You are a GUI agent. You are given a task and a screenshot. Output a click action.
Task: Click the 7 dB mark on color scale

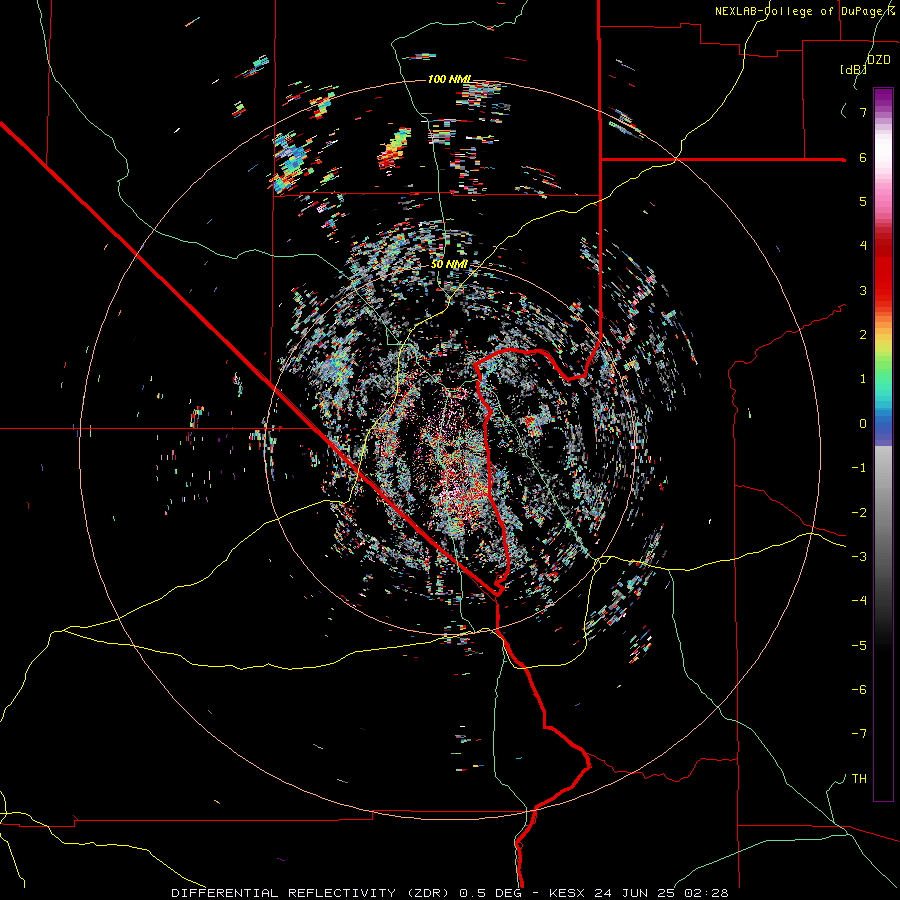(863, 112)
